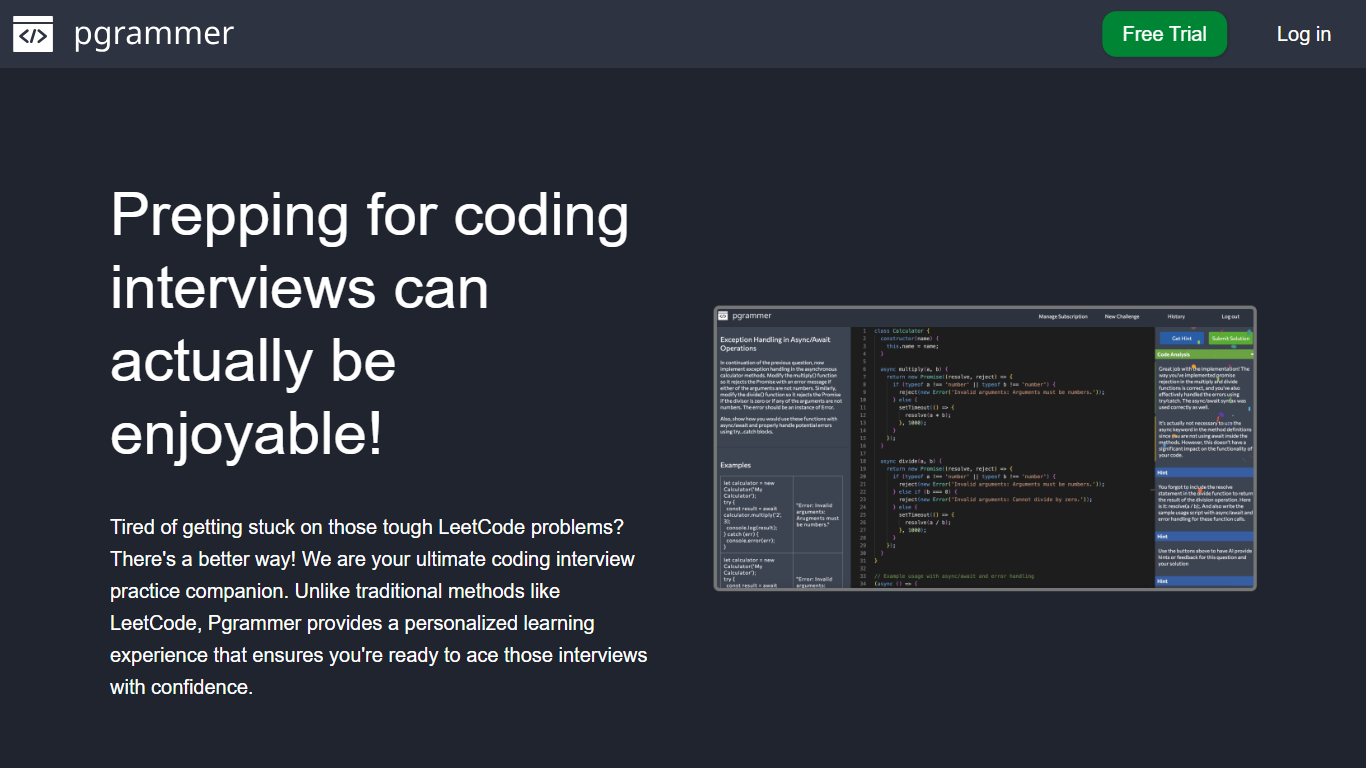Click the pgrammer brand name in header
The width and height of the screenshot is (1366, 768).
point(154,34)
